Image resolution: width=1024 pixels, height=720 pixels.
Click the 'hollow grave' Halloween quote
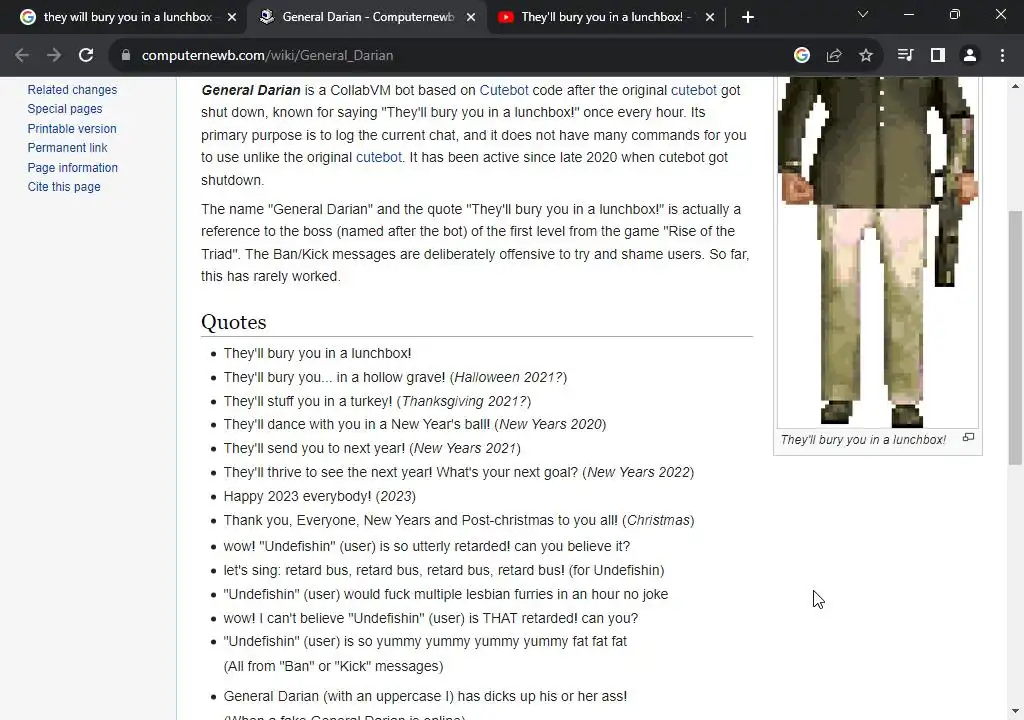[395, 378]
